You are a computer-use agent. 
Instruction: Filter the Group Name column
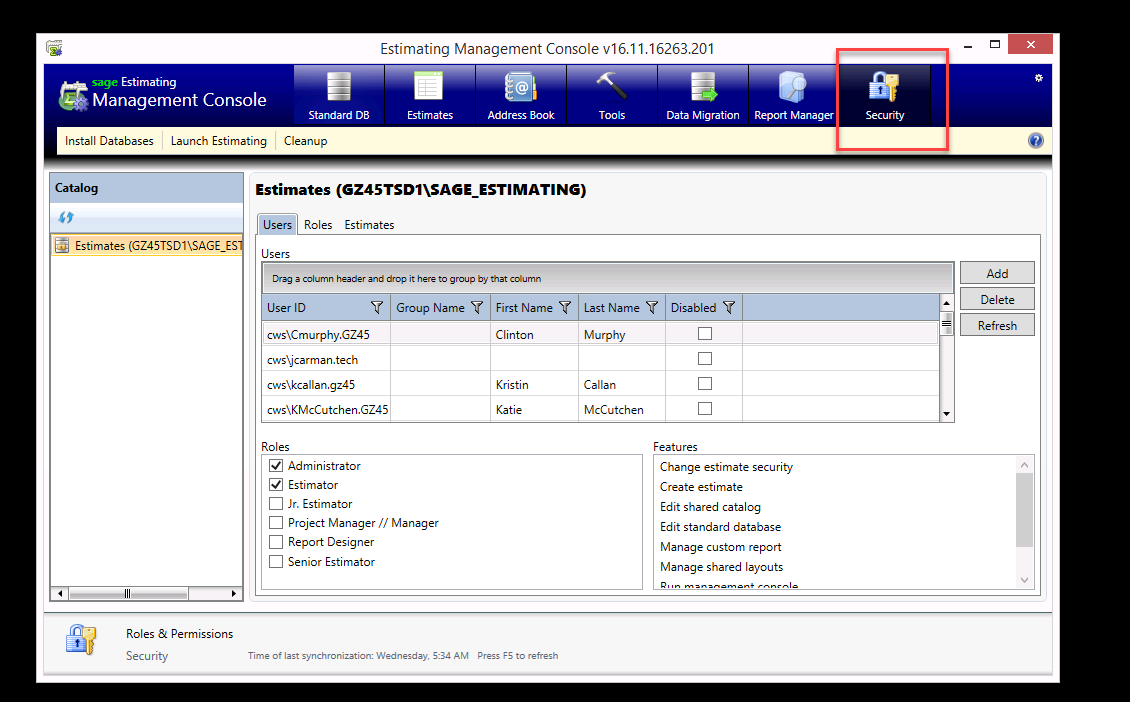[476, 308]
